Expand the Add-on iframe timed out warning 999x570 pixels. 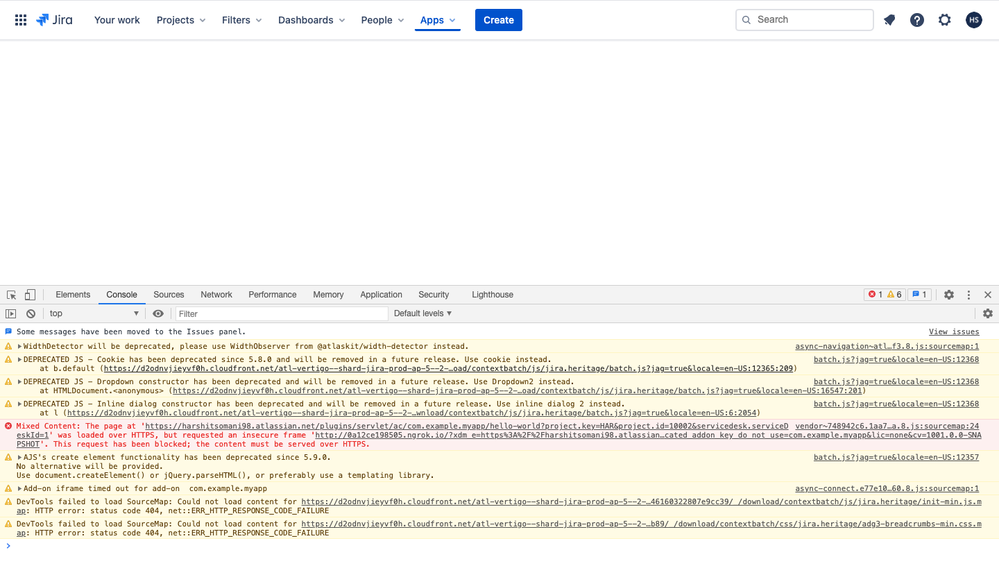click(19, 488)
